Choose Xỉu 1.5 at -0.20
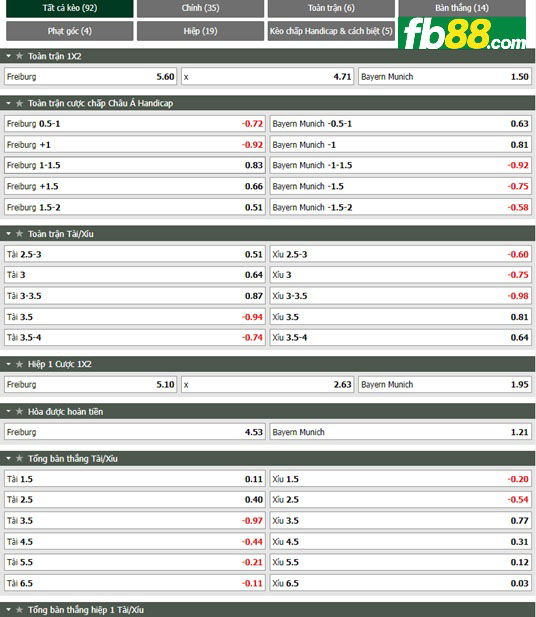Image resolution: width=536 pixels, height=617 pixels. pos(401,479)
